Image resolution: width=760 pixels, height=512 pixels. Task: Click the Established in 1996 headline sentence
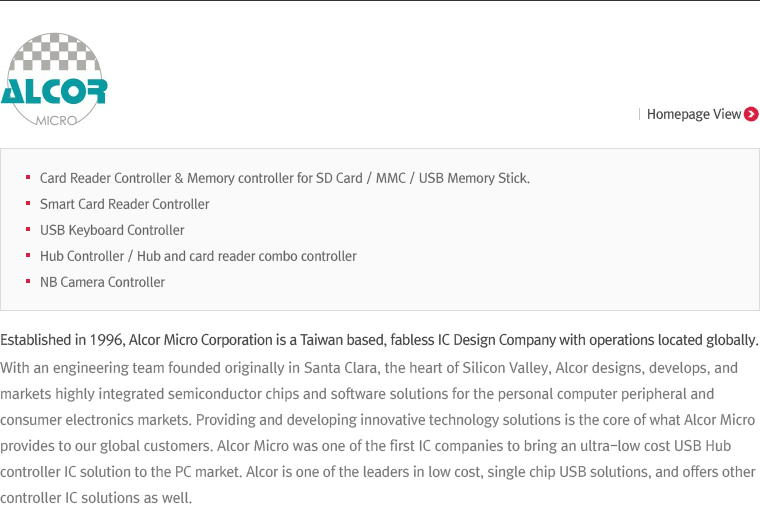coord(380,340)
